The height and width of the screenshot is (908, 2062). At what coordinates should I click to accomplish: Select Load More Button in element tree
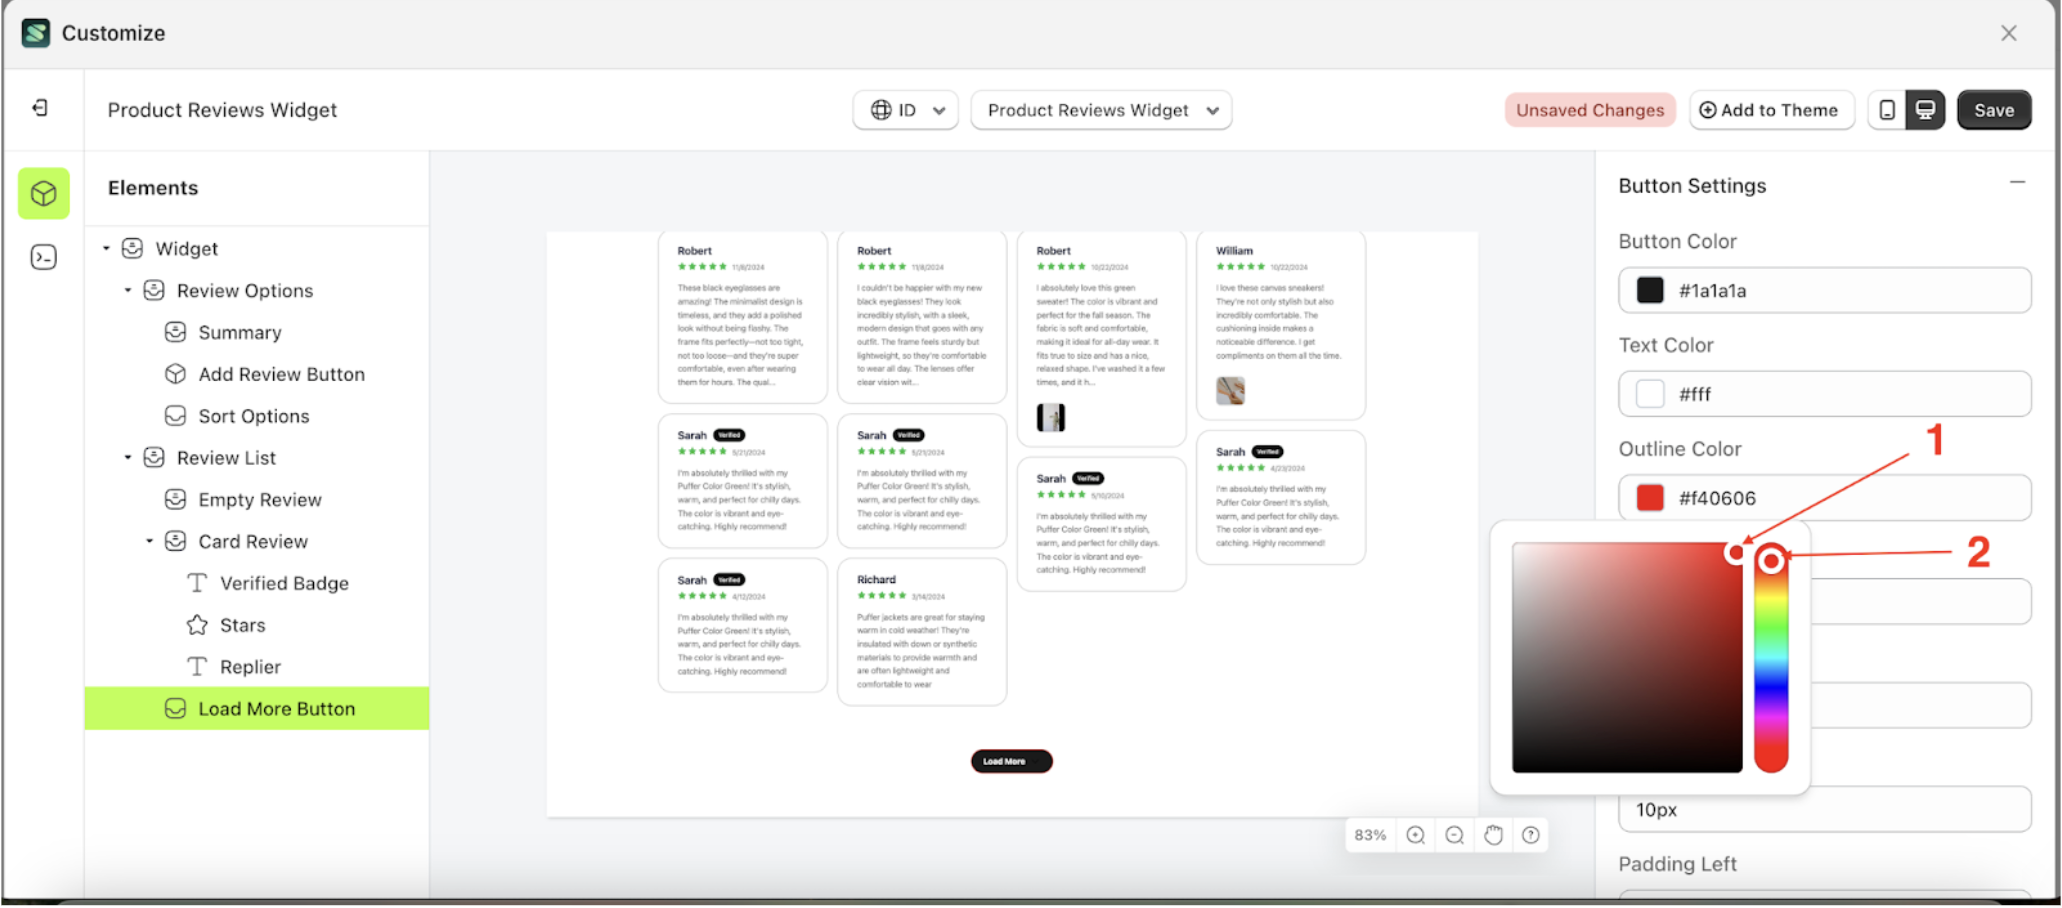276,708
